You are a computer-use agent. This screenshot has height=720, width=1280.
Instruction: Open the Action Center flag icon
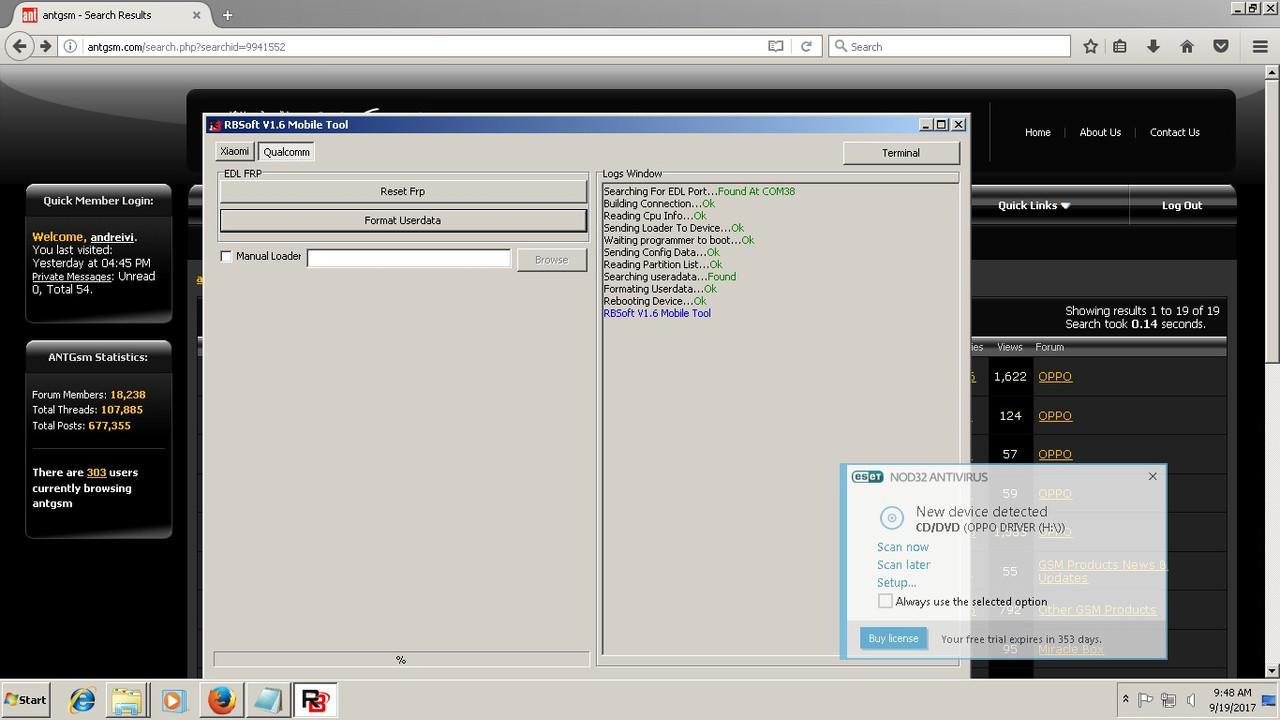coord(1147,700)
